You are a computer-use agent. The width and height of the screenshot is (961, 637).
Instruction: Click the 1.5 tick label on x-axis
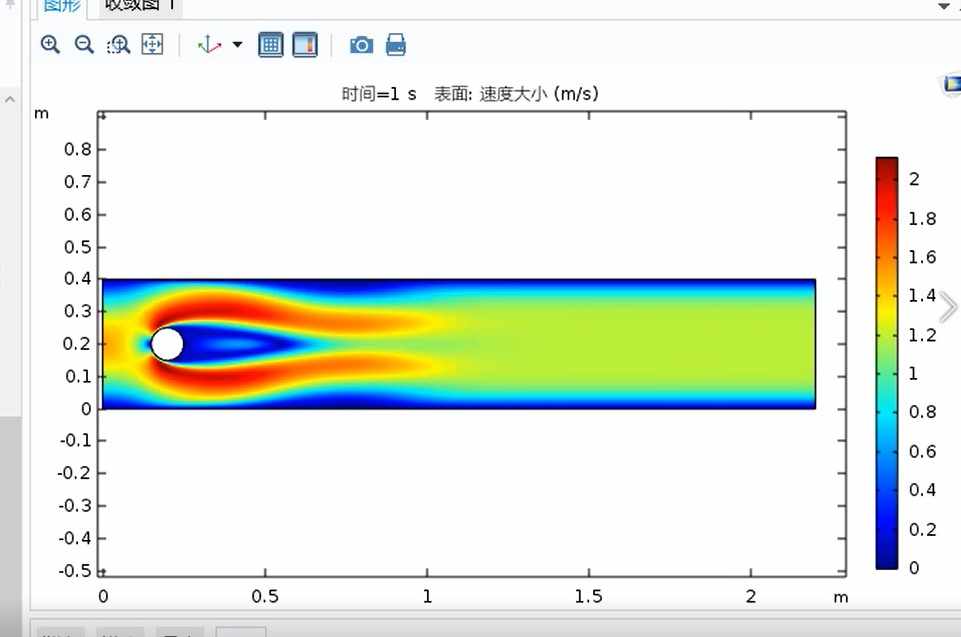(x=588, y=597)
